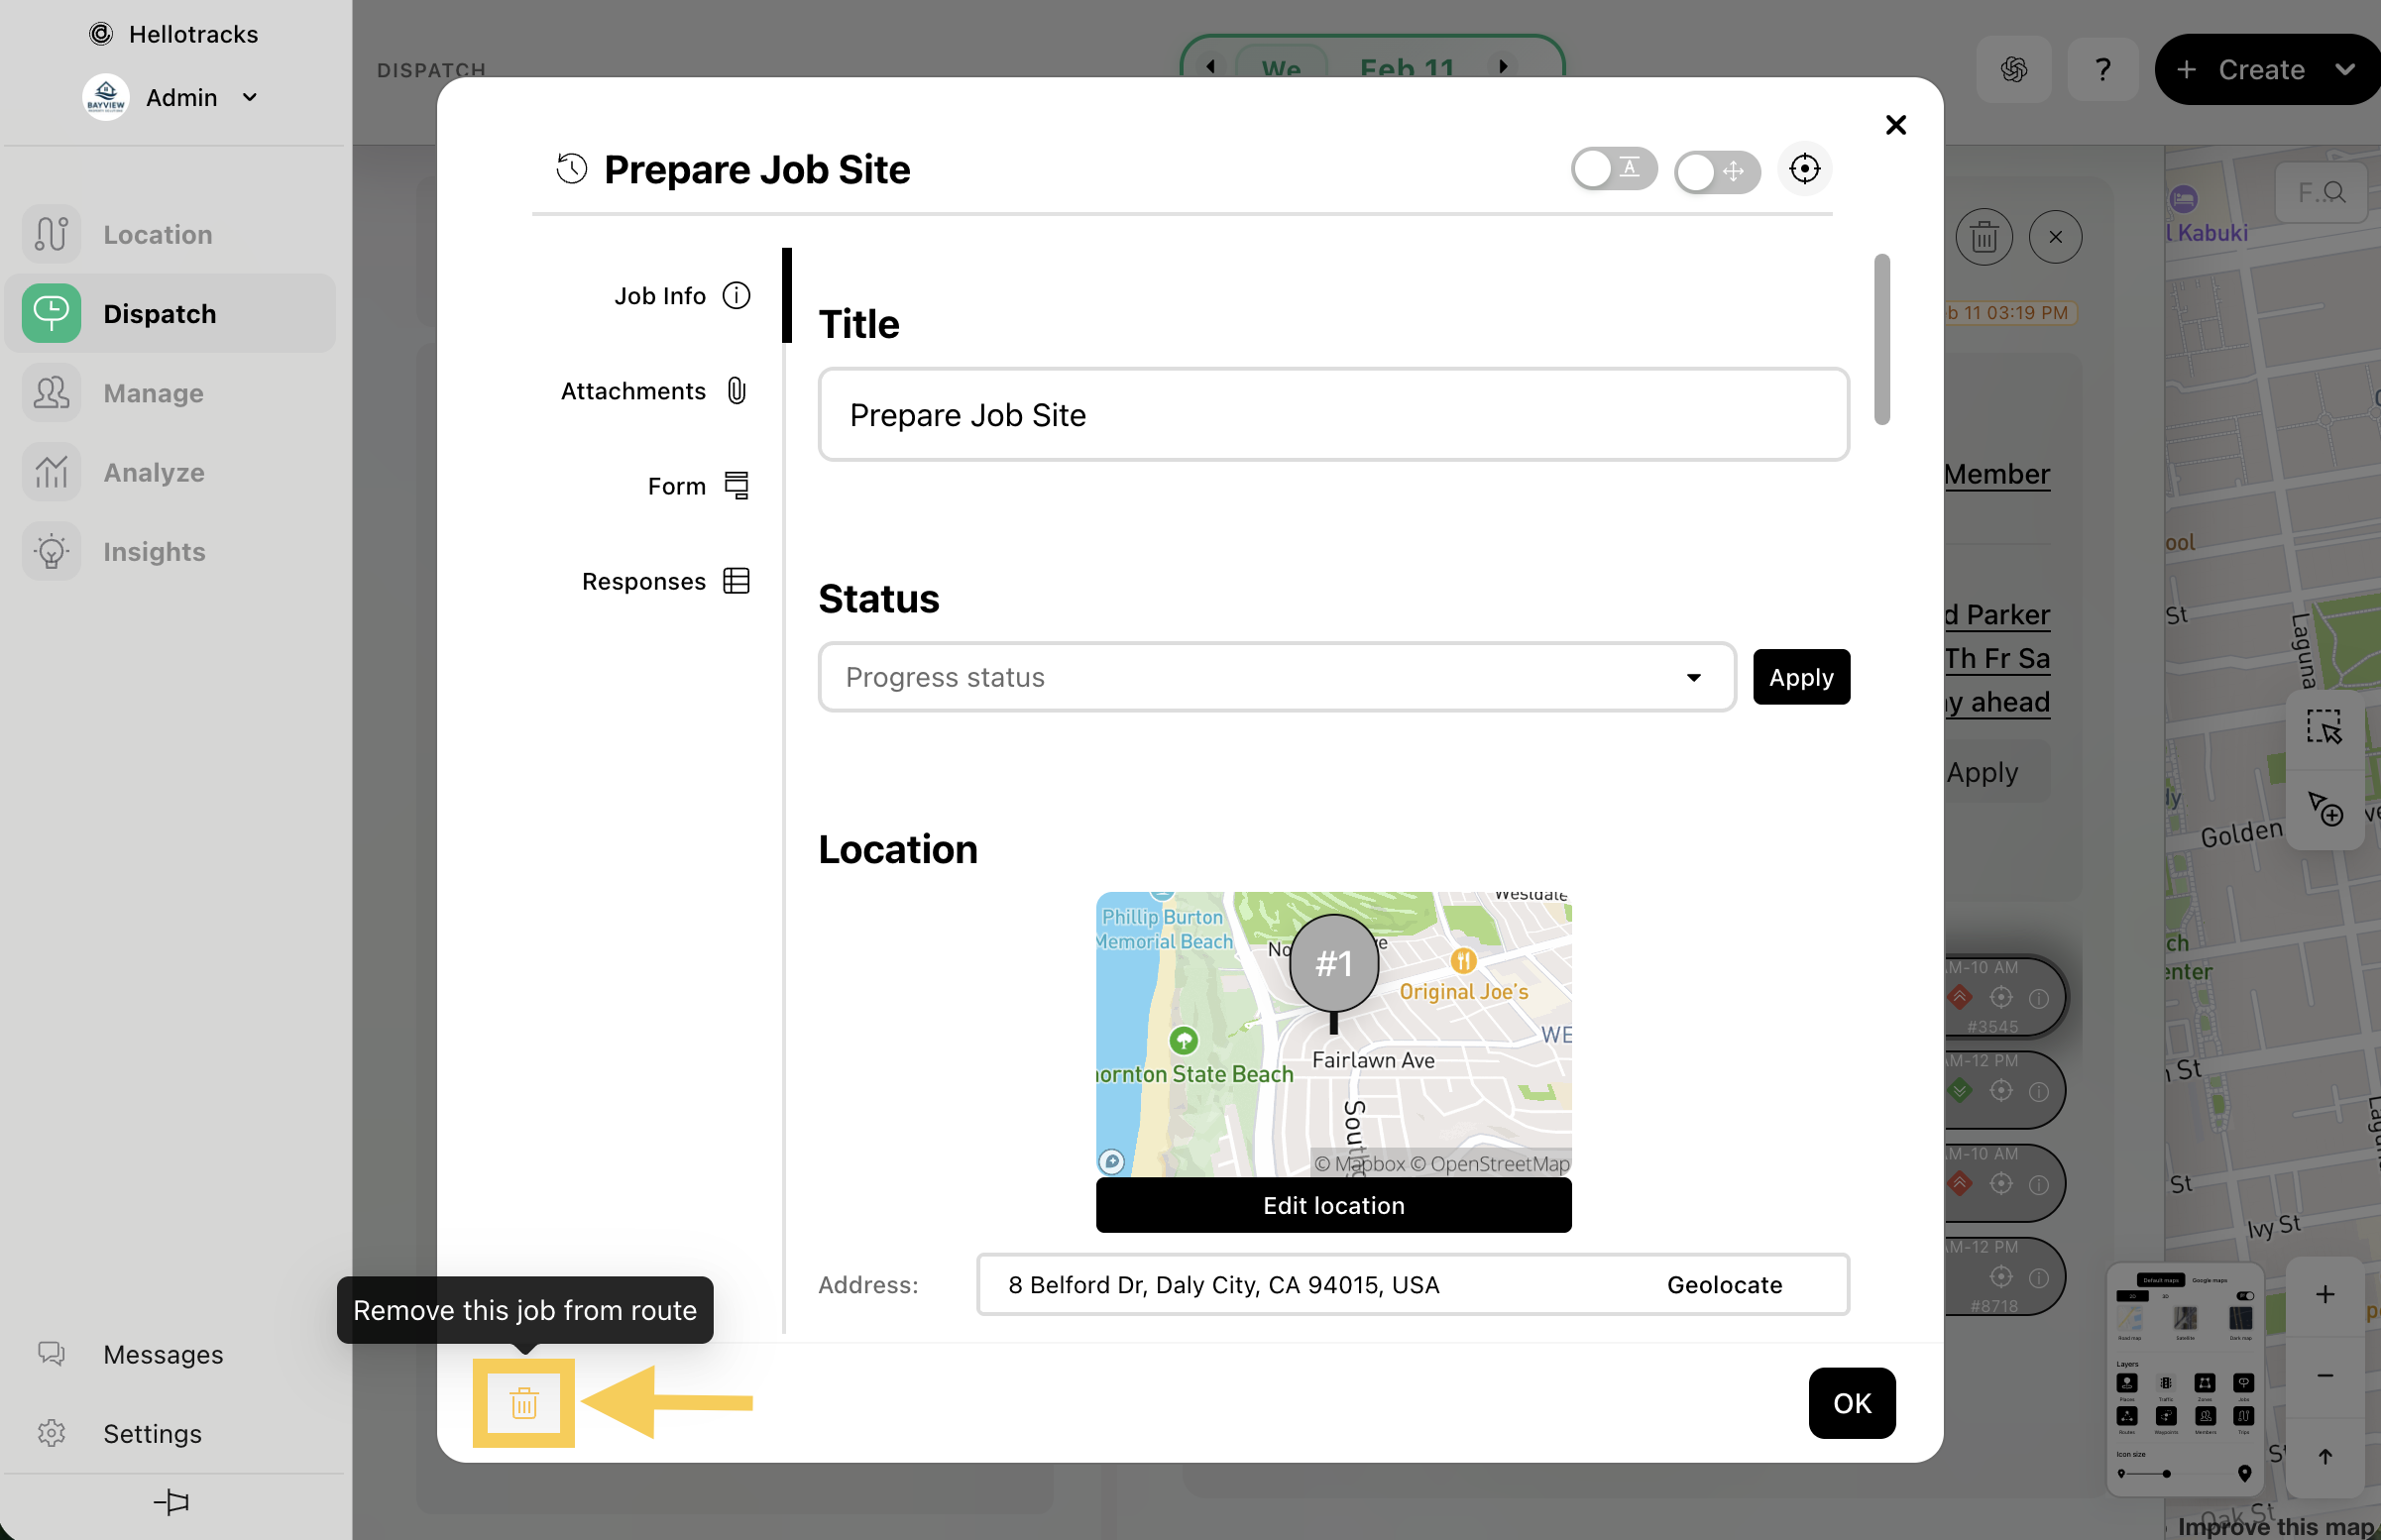Open Messages in the sidebar
Viewport: 2381px width, 1540px height.
[163, 1354]
